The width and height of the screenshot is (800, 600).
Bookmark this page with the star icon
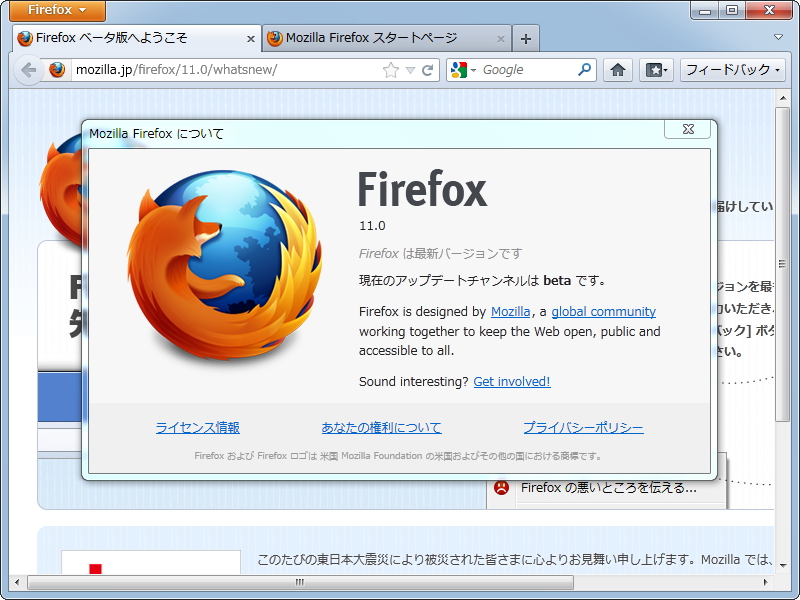390,70
